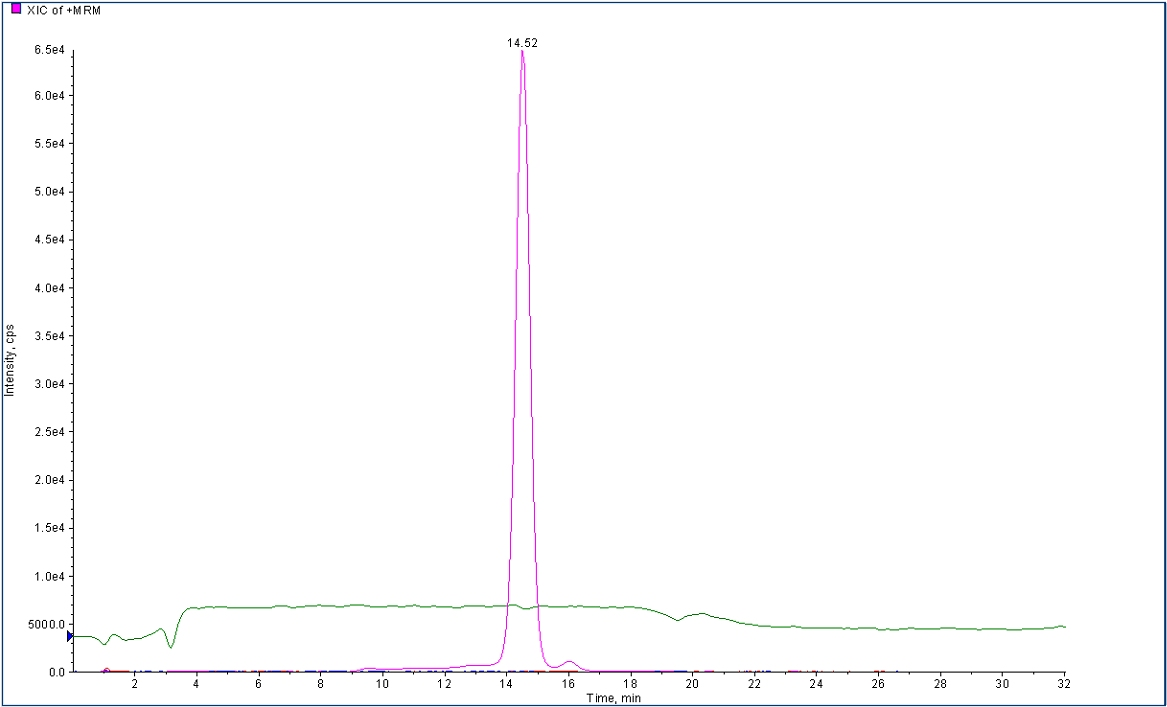
Task: Click the 20 minute tick label
Action: pos(692,684)
